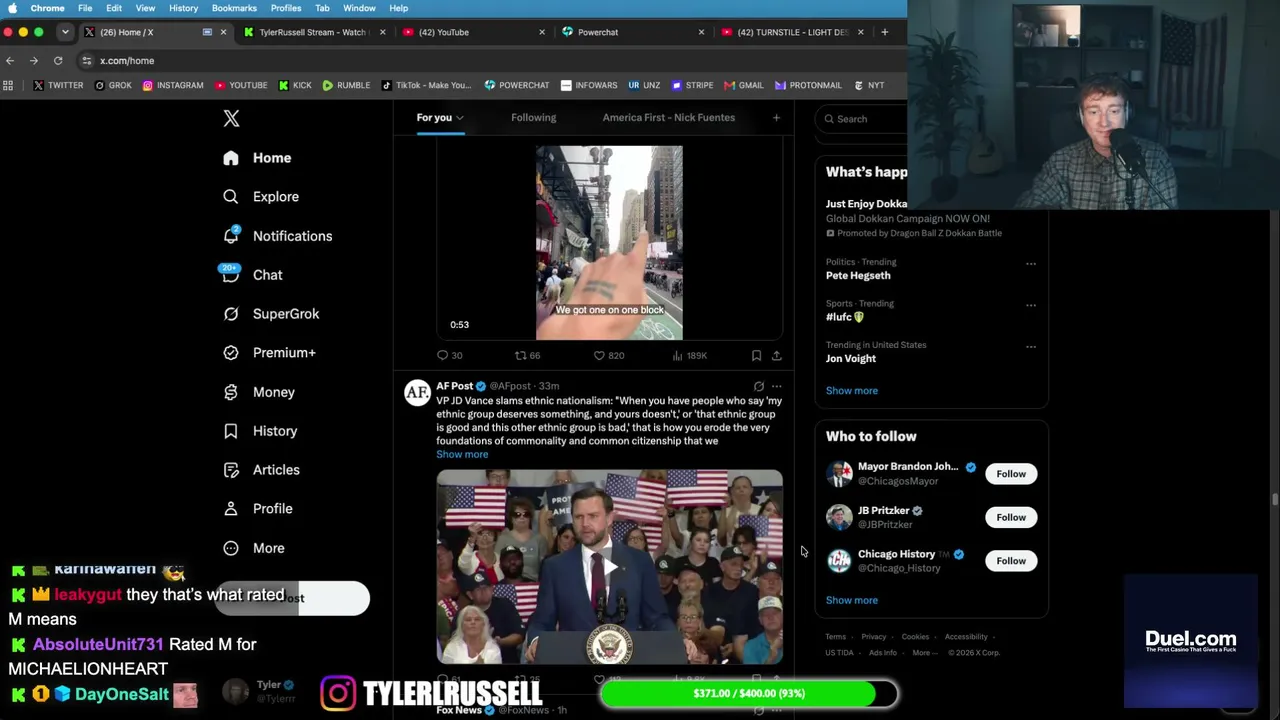Open the Privacy footer link
Viewport: 1280px width, 720px height.
874,637
